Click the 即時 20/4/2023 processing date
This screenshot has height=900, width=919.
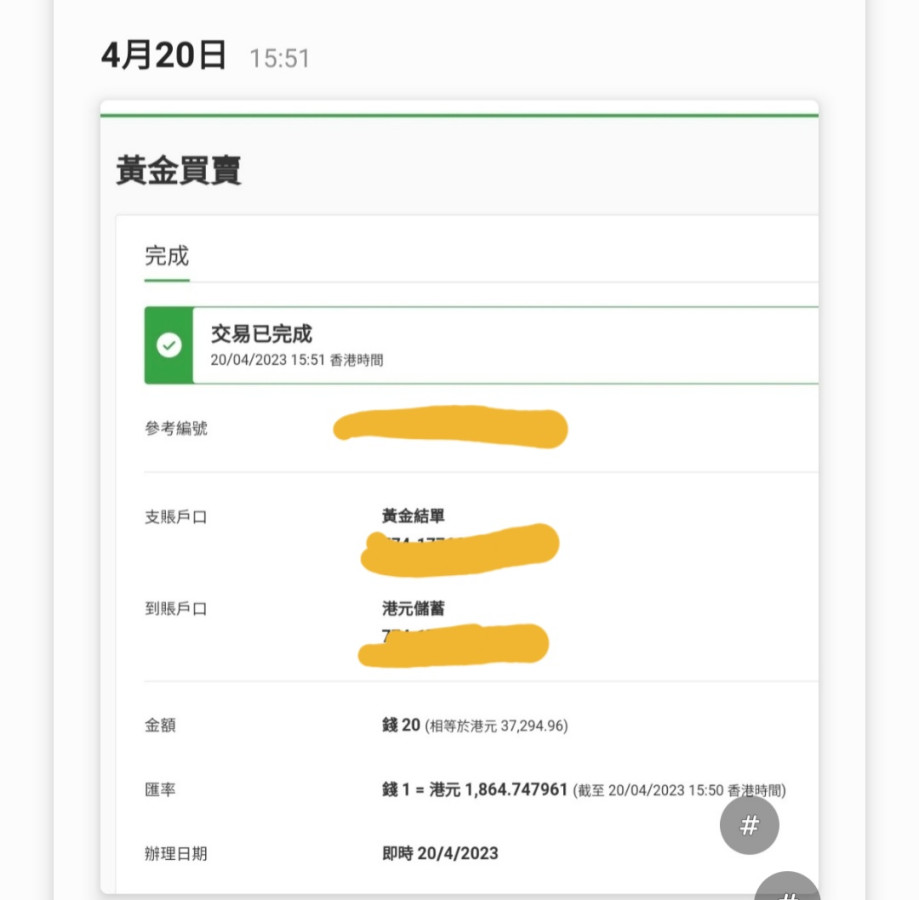[x=440, y=853]
